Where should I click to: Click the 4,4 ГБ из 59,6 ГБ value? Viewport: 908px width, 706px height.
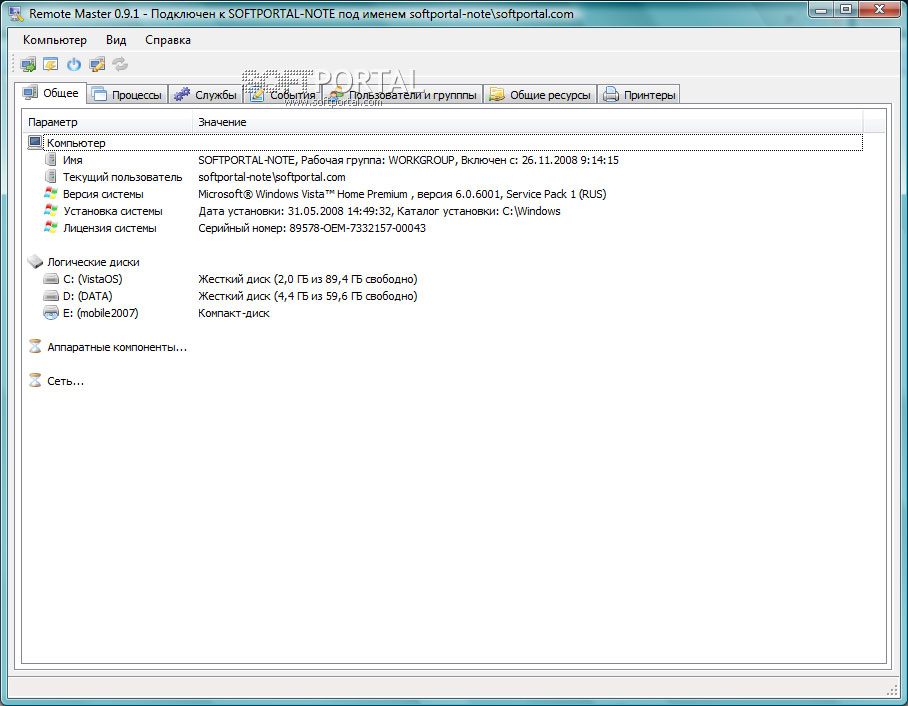[307, 296]
